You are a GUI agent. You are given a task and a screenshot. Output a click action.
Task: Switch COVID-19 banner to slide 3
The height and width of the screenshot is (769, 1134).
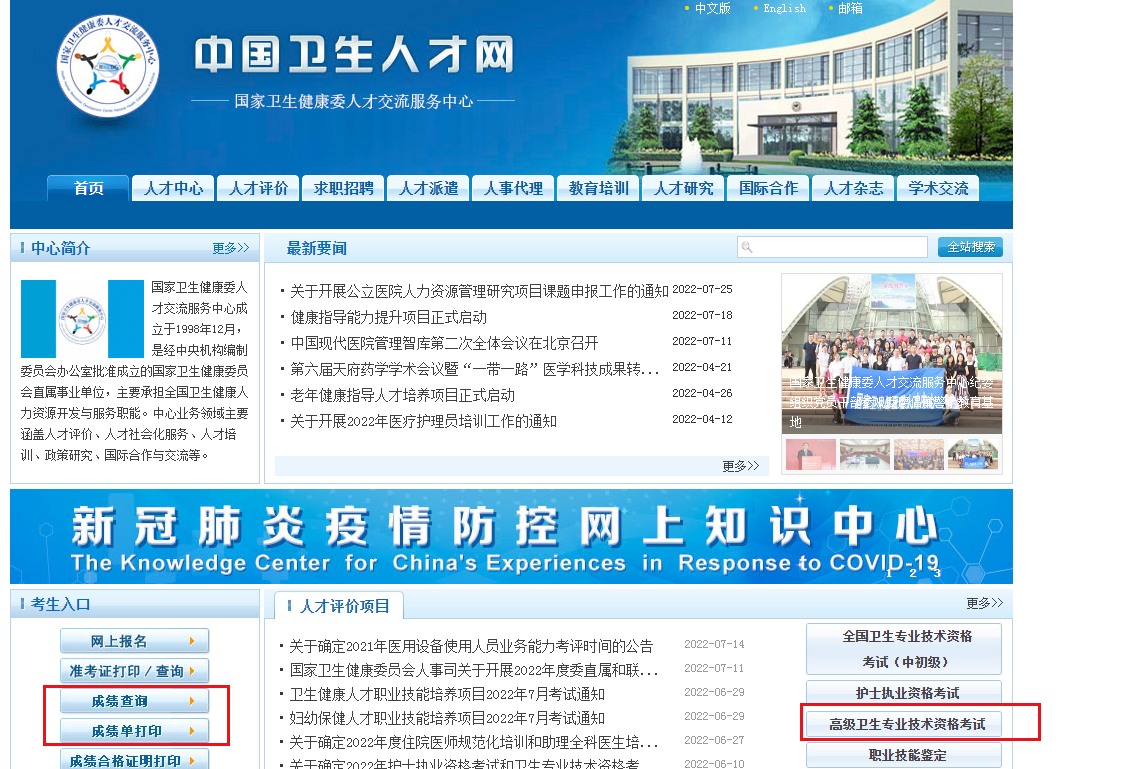tap(937, 572)
